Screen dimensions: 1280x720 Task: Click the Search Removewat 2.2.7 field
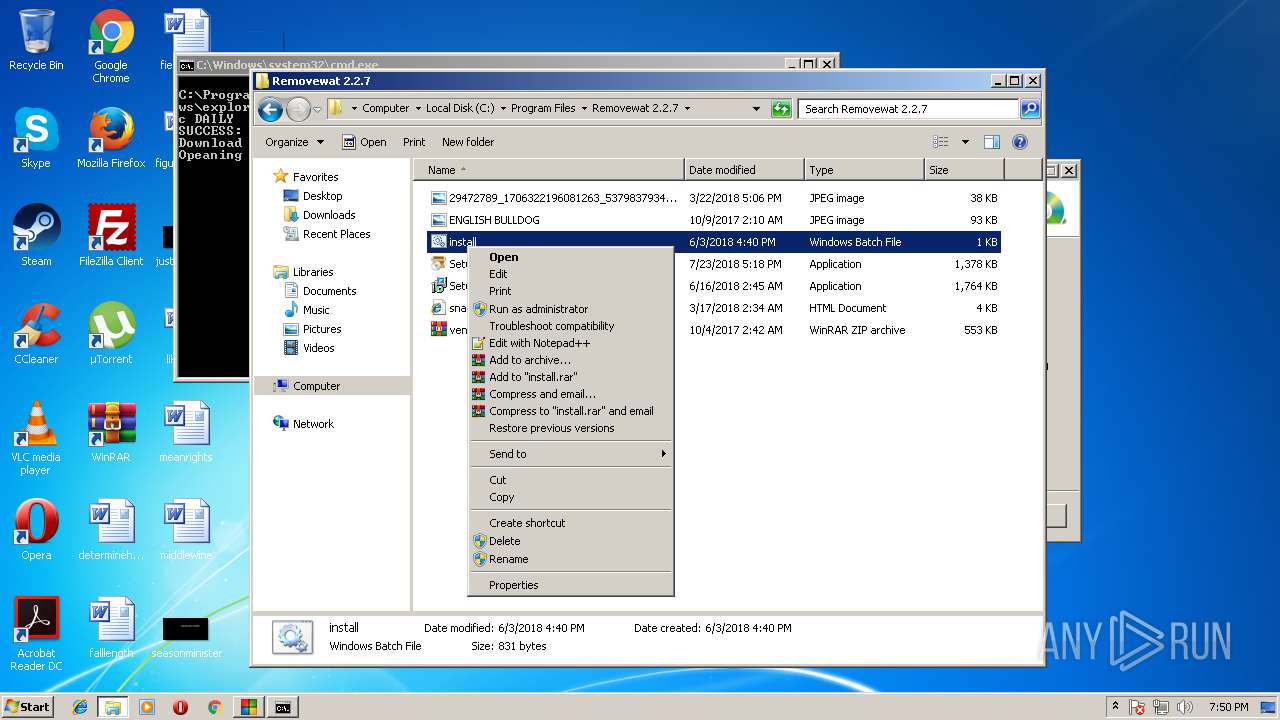(x=908, y=108)
